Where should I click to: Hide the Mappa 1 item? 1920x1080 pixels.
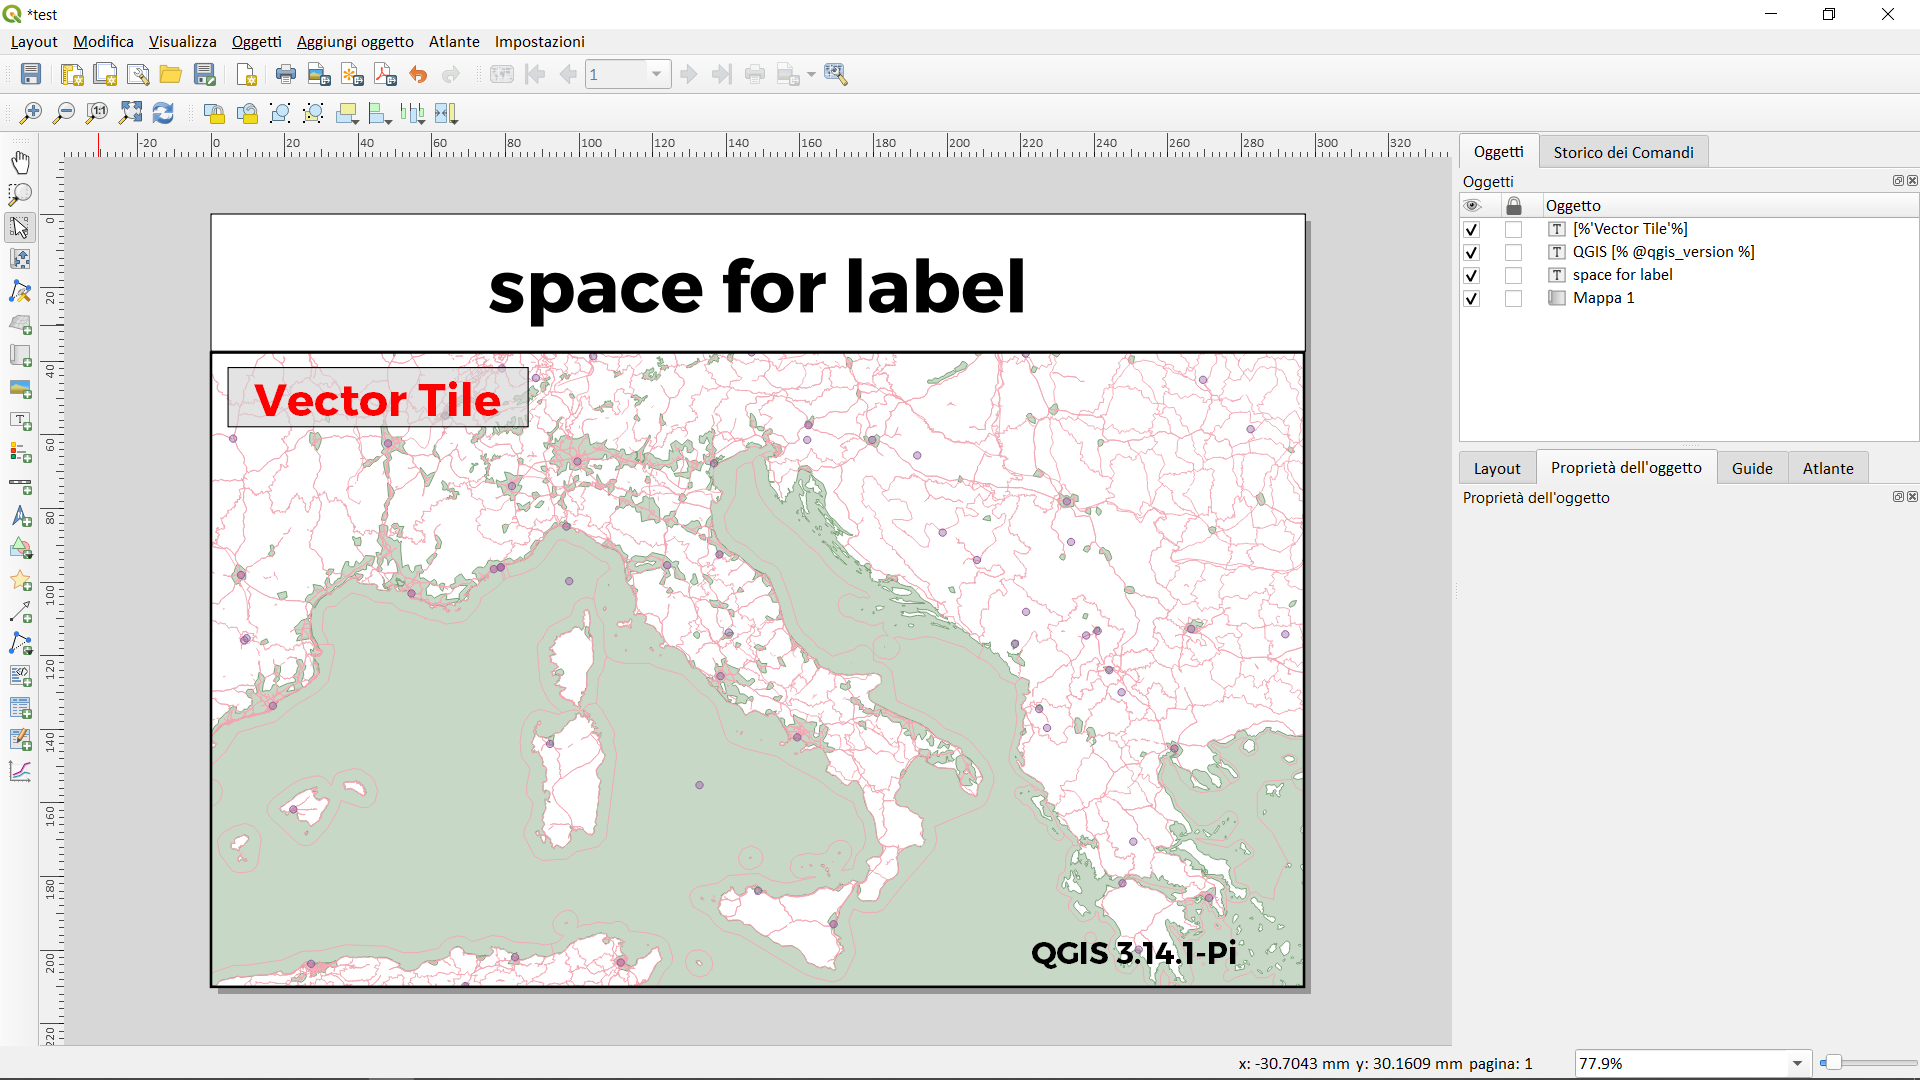tap(1471, 298)
